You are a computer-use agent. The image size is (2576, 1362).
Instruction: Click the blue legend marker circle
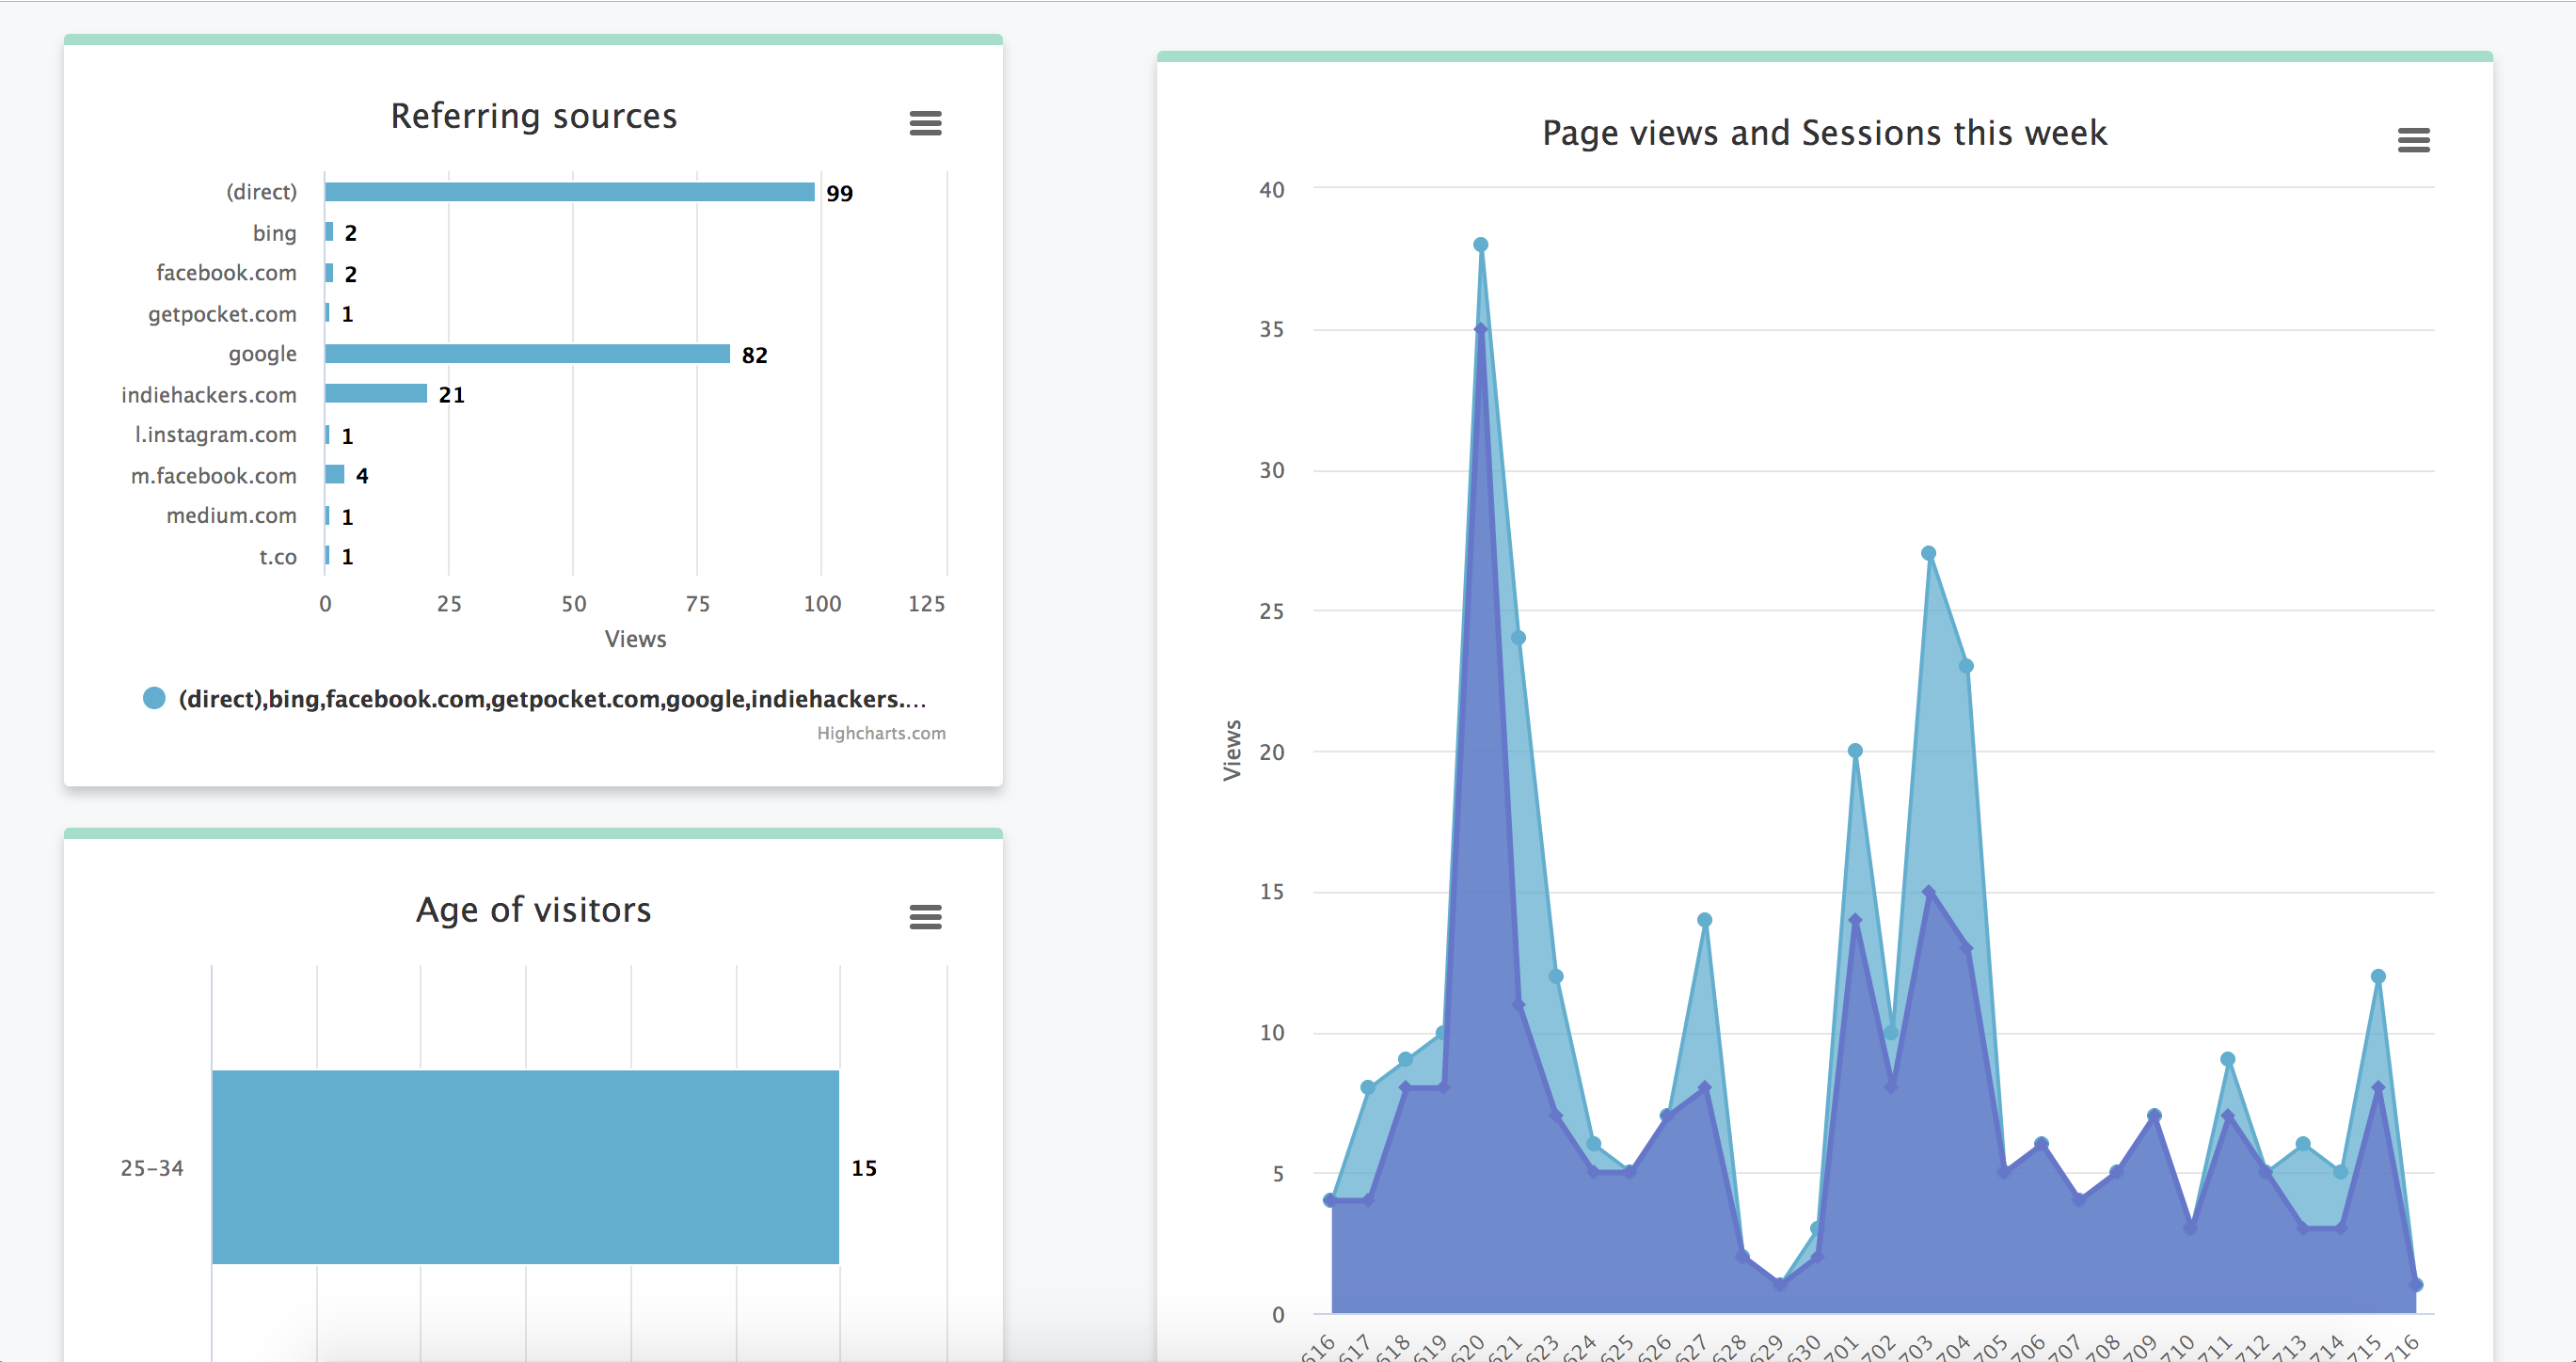point(154,698)
